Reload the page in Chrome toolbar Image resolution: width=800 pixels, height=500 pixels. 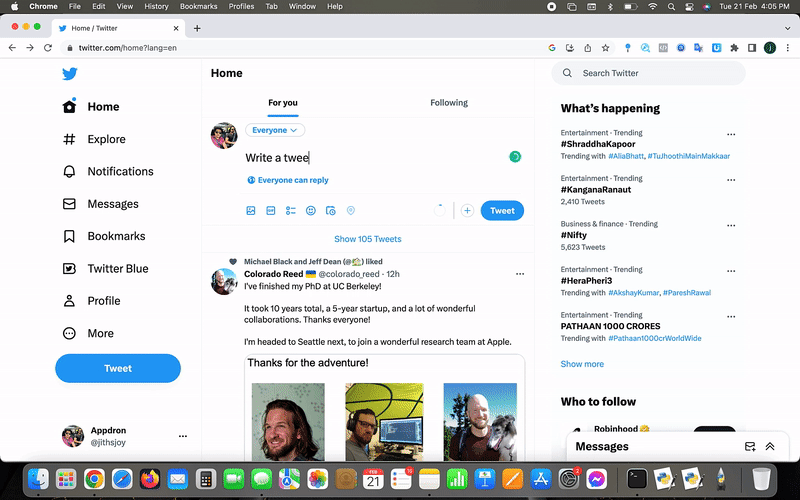[x=48, y=48]
